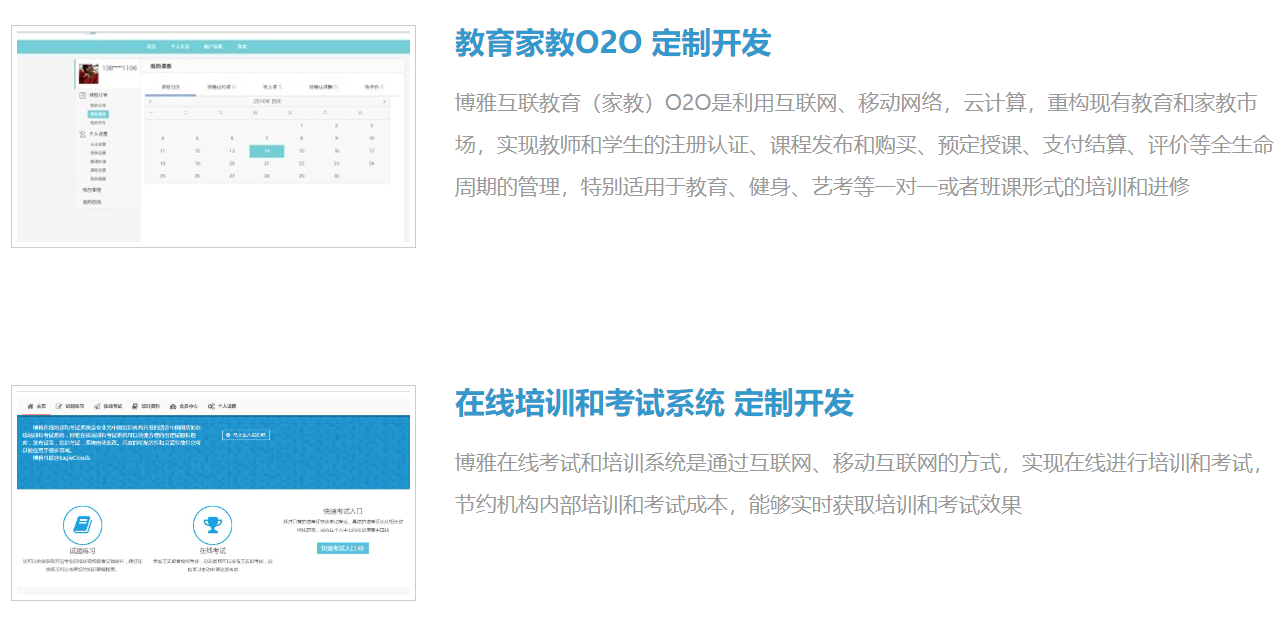Click the 课程订单 sidebar icon
Screen dimensions: 1286x637
pos(83,95)
